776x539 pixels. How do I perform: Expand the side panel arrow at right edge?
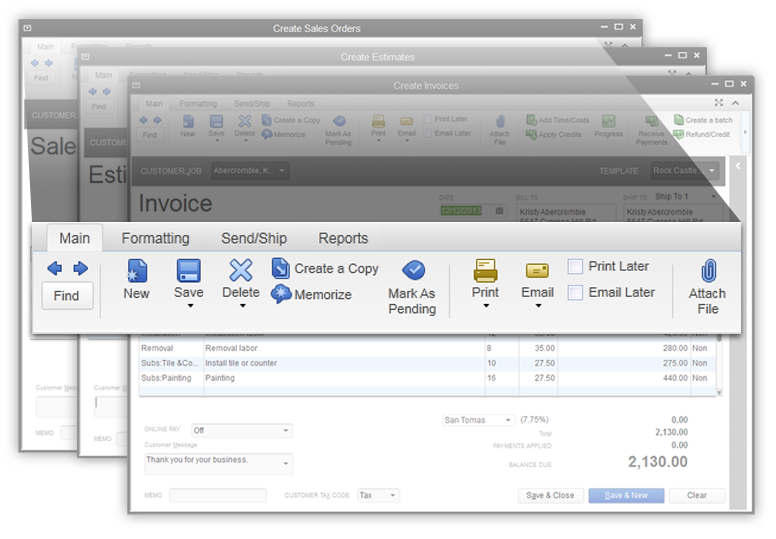click(738, 166)
